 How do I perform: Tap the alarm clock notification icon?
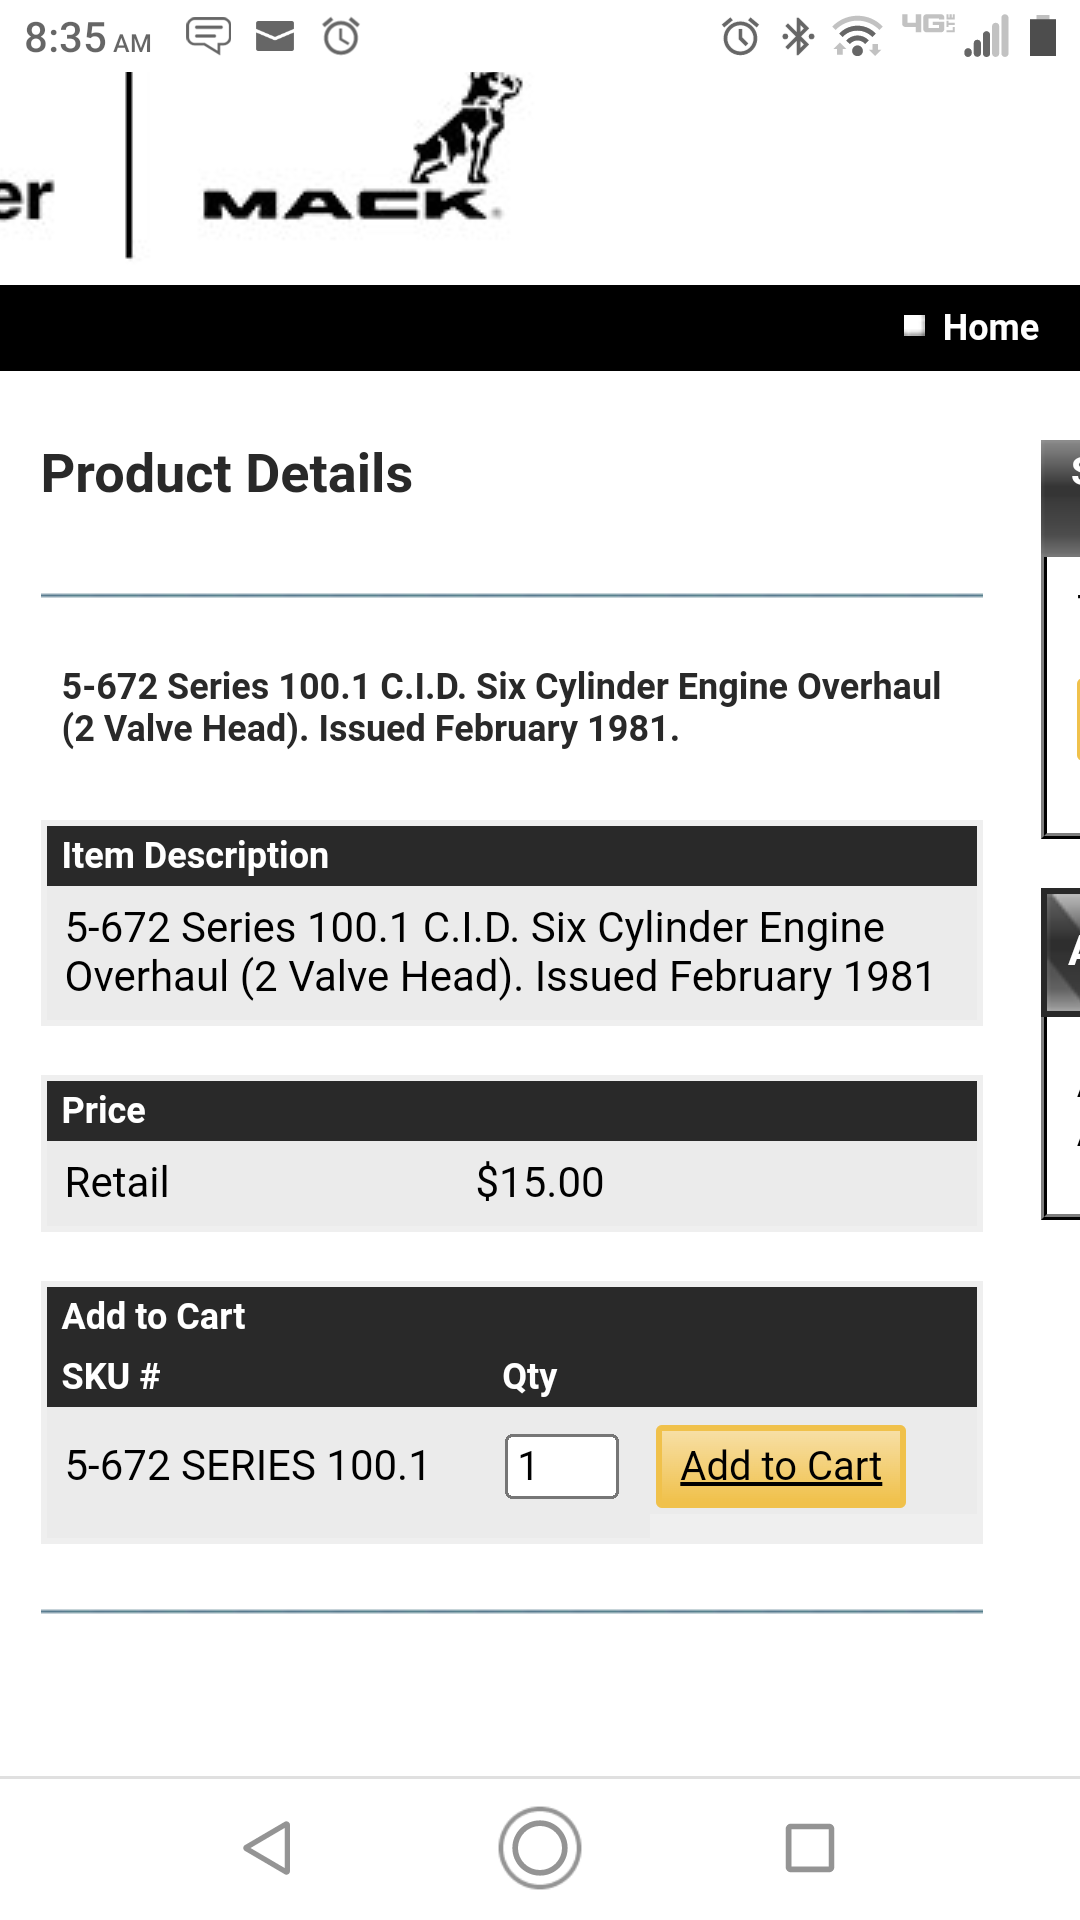click(341, 37)
